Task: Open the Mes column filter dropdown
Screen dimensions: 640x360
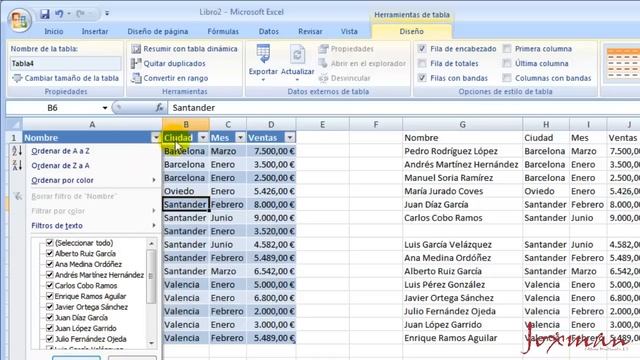Action: tap(240, 138)
